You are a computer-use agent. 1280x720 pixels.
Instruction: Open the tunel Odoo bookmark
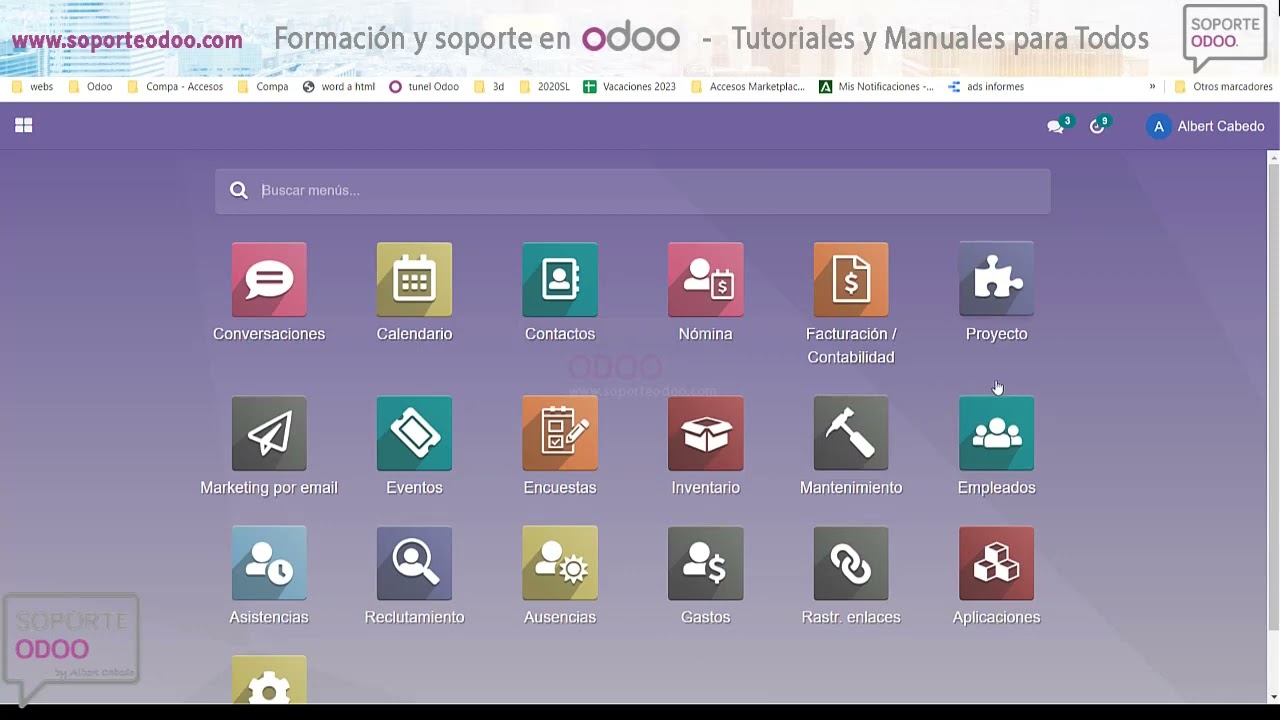pyautogui.click(x=424, y=87)
